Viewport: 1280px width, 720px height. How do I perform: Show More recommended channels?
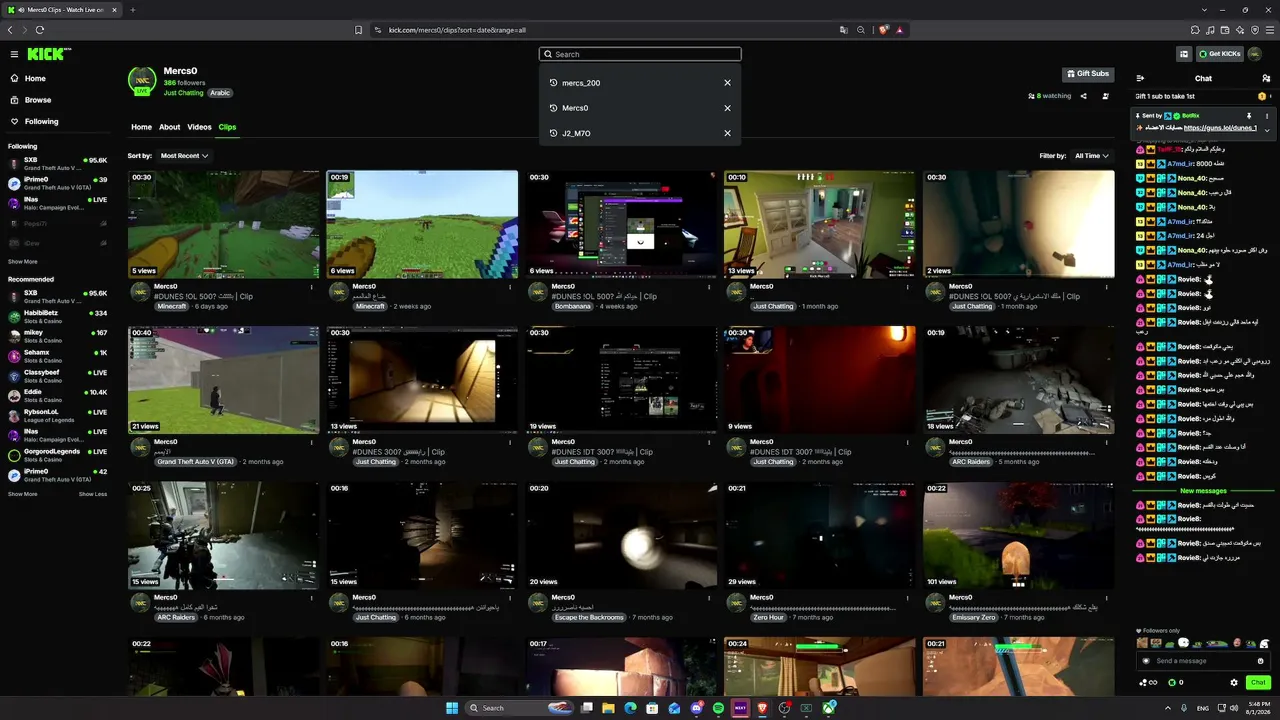point(23,494)
